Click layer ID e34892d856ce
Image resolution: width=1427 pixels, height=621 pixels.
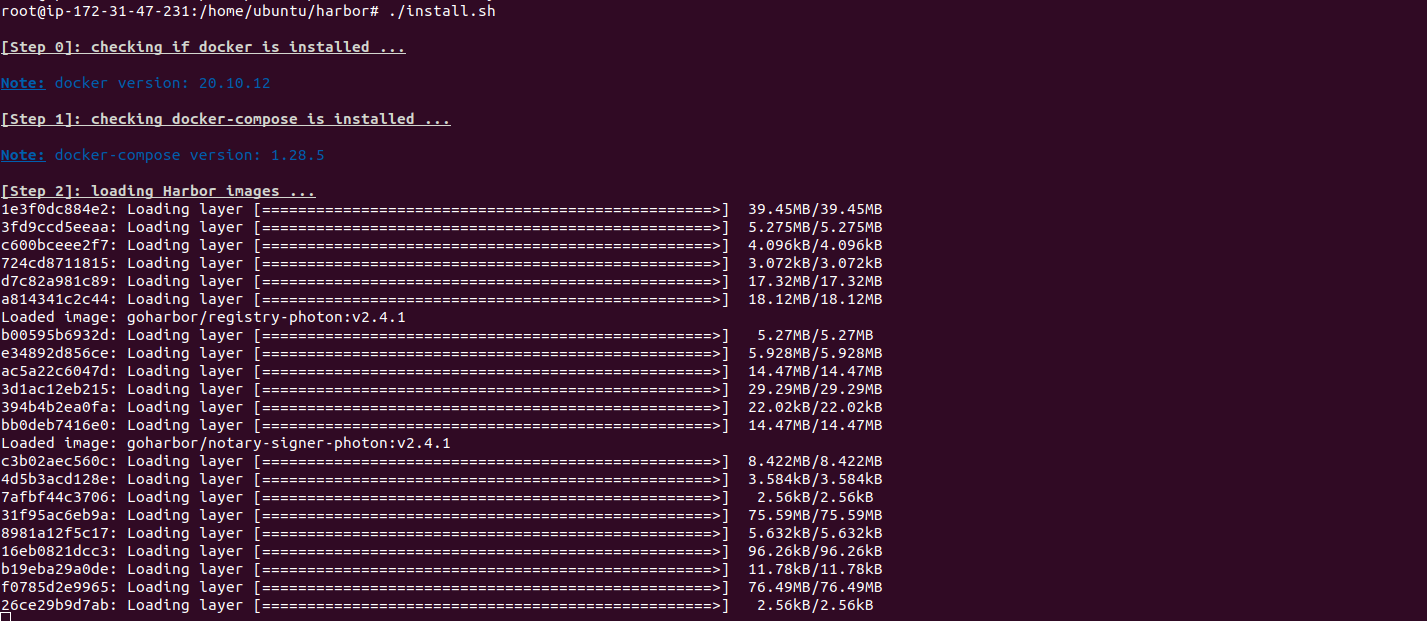click(55, 353)
